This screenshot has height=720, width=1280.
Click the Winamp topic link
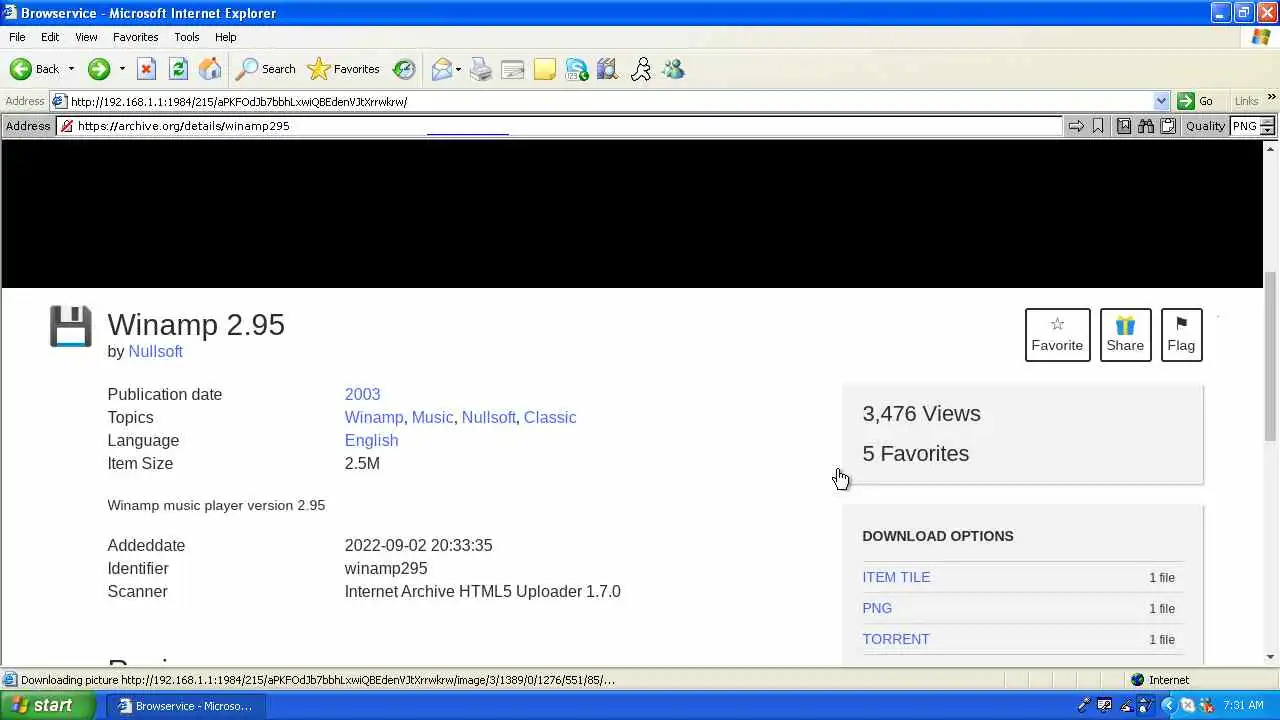point(374,417)
